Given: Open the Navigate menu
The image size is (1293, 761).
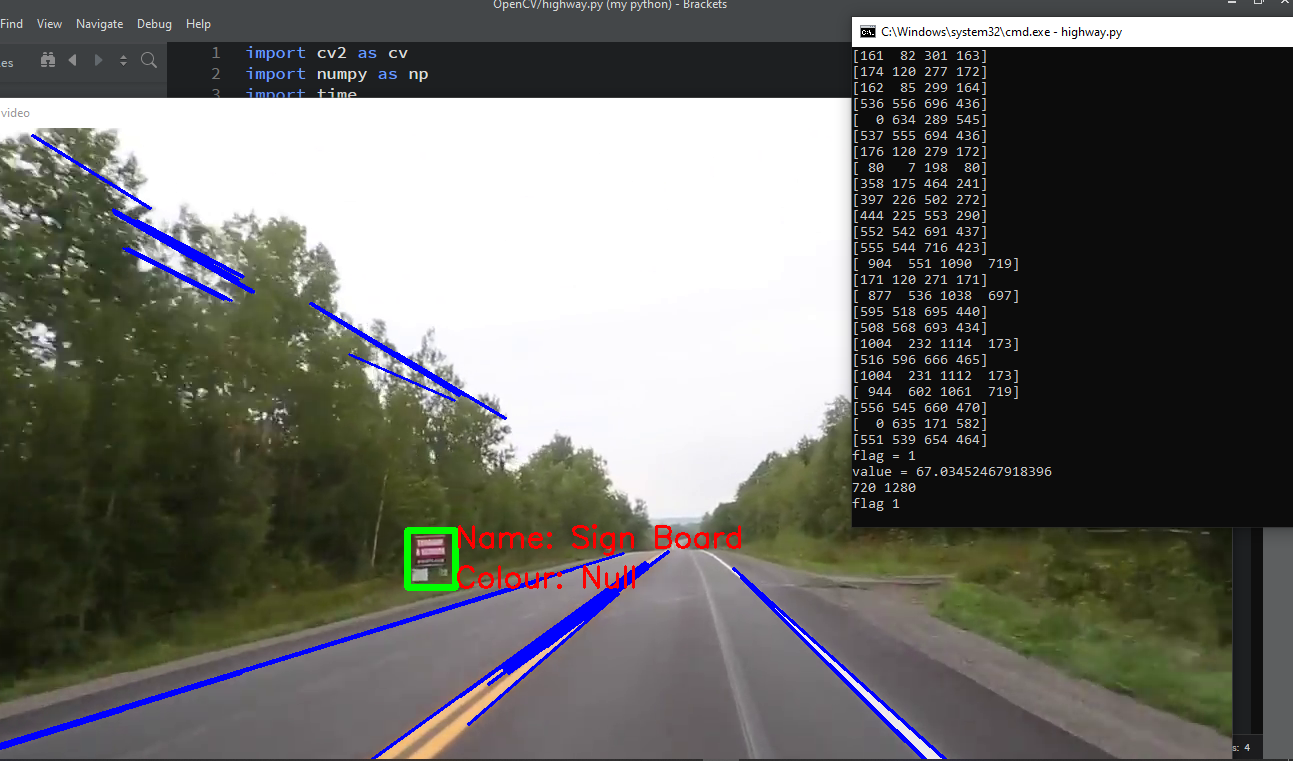Looking at the screenshot, I should pyautogui.click(x=100, y=23).
